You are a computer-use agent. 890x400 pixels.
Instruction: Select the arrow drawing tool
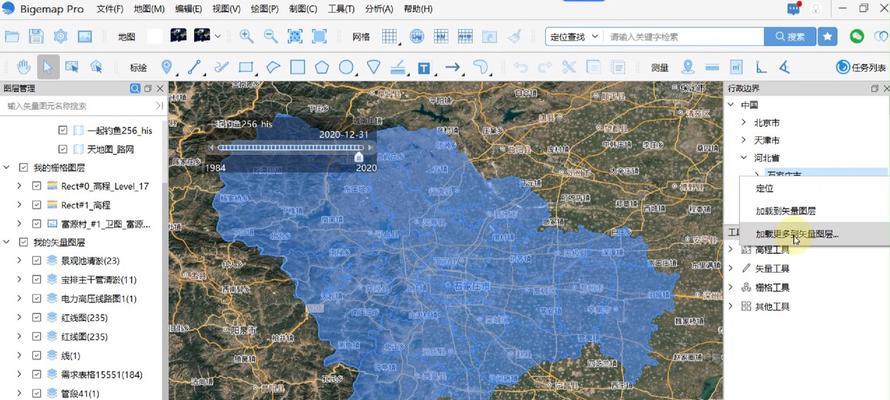coord(452,67)
